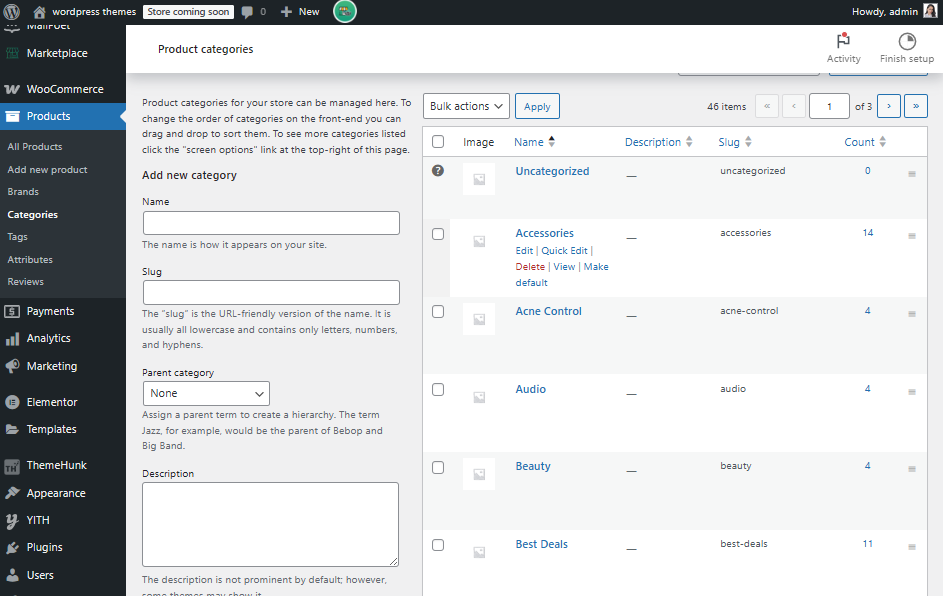943x596 pixels.
Task: Click the ThemeHunk sidebar icon
Action: click(x=12, y=465)
